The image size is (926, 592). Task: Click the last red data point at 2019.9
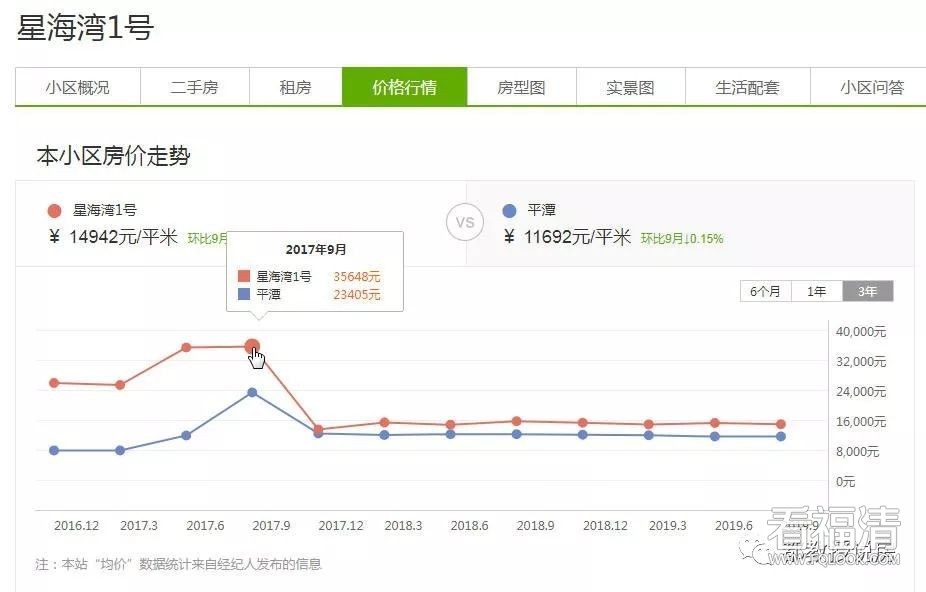781,424
